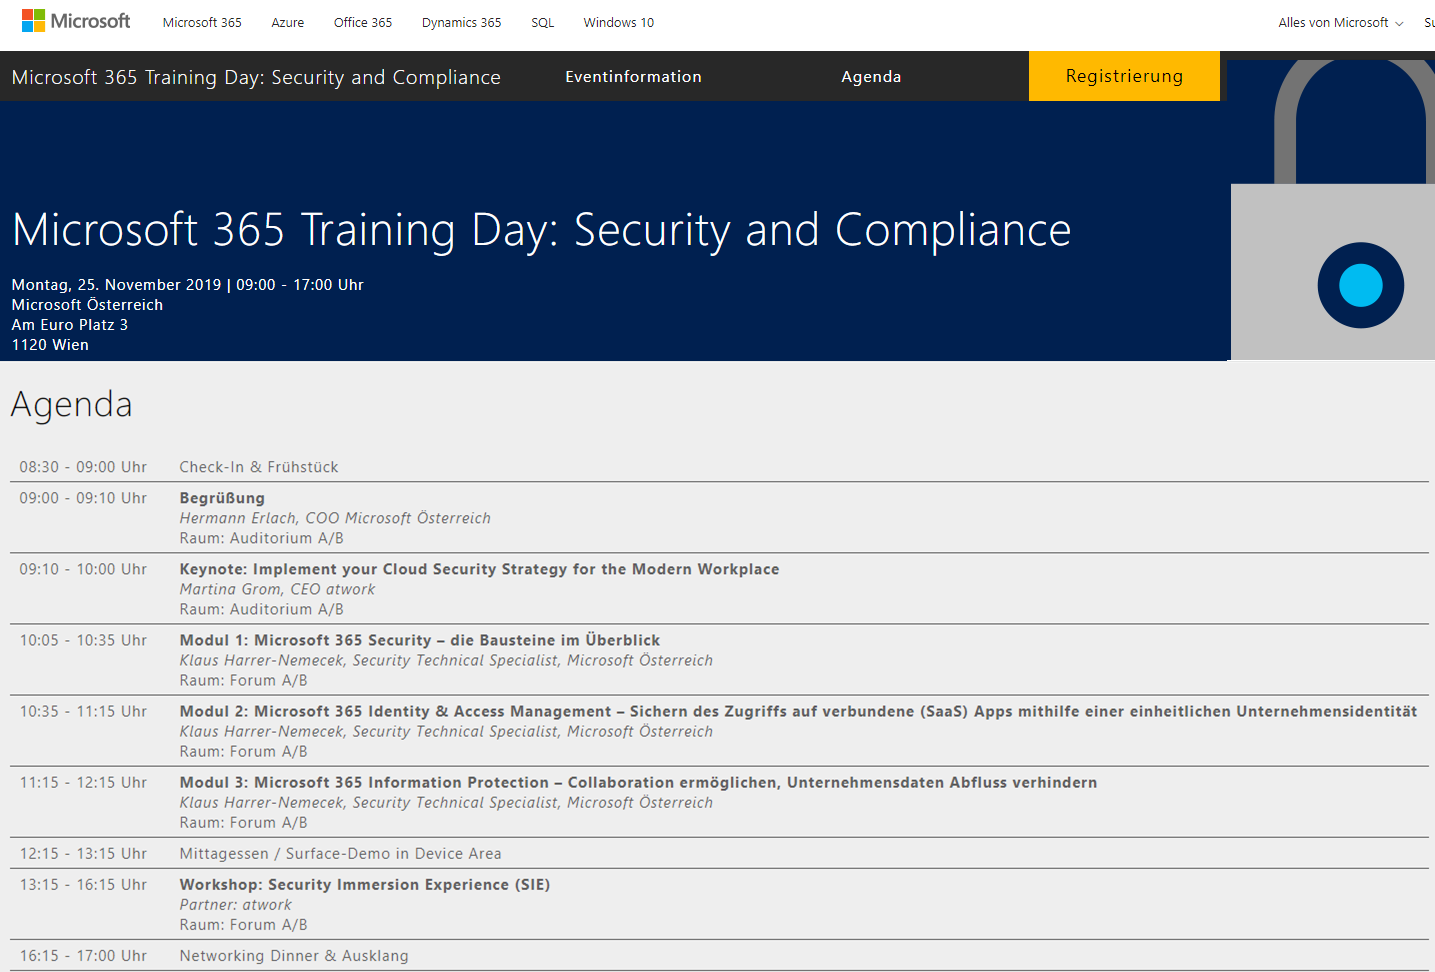Open the SQL navigation link
1435x972 pixels.
[542, 22]
